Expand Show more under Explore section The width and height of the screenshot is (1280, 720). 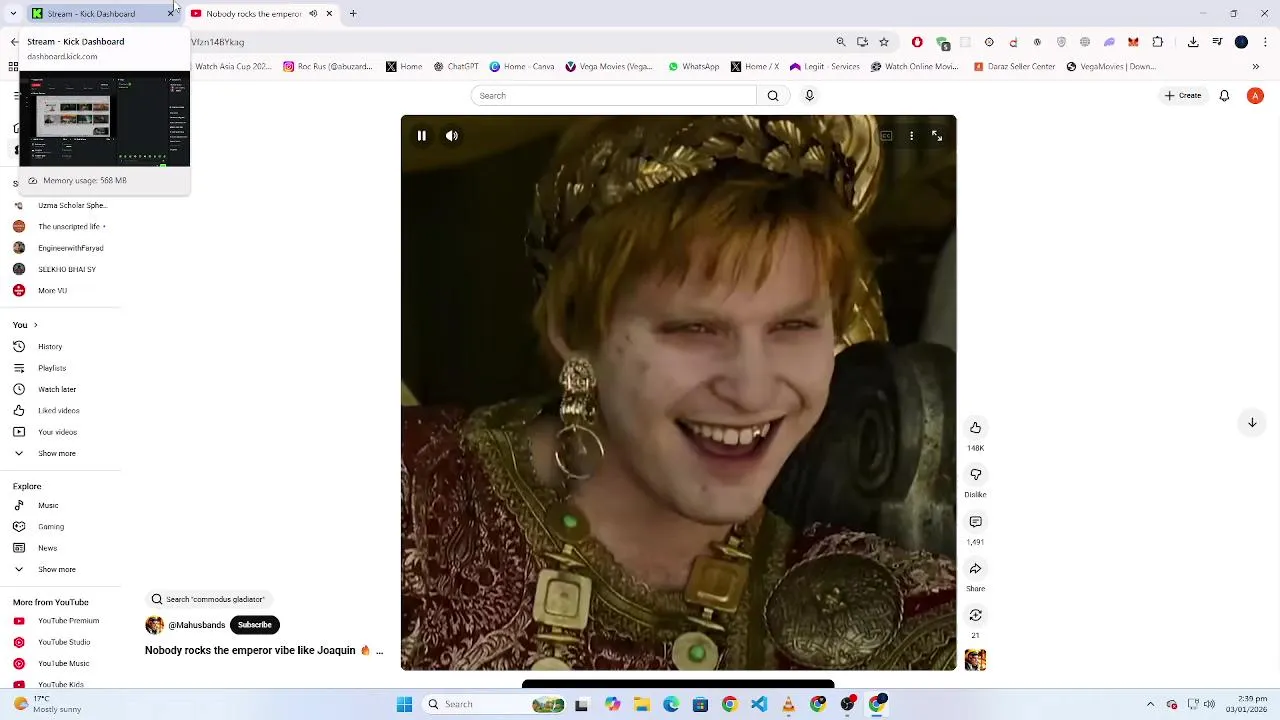[x=56, y=570]
